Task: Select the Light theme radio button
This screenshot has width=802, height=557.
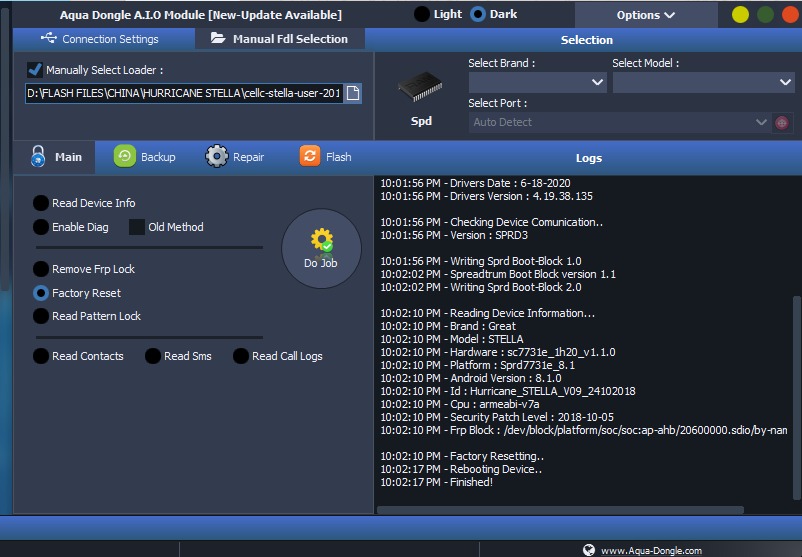Action: point(421,14)
